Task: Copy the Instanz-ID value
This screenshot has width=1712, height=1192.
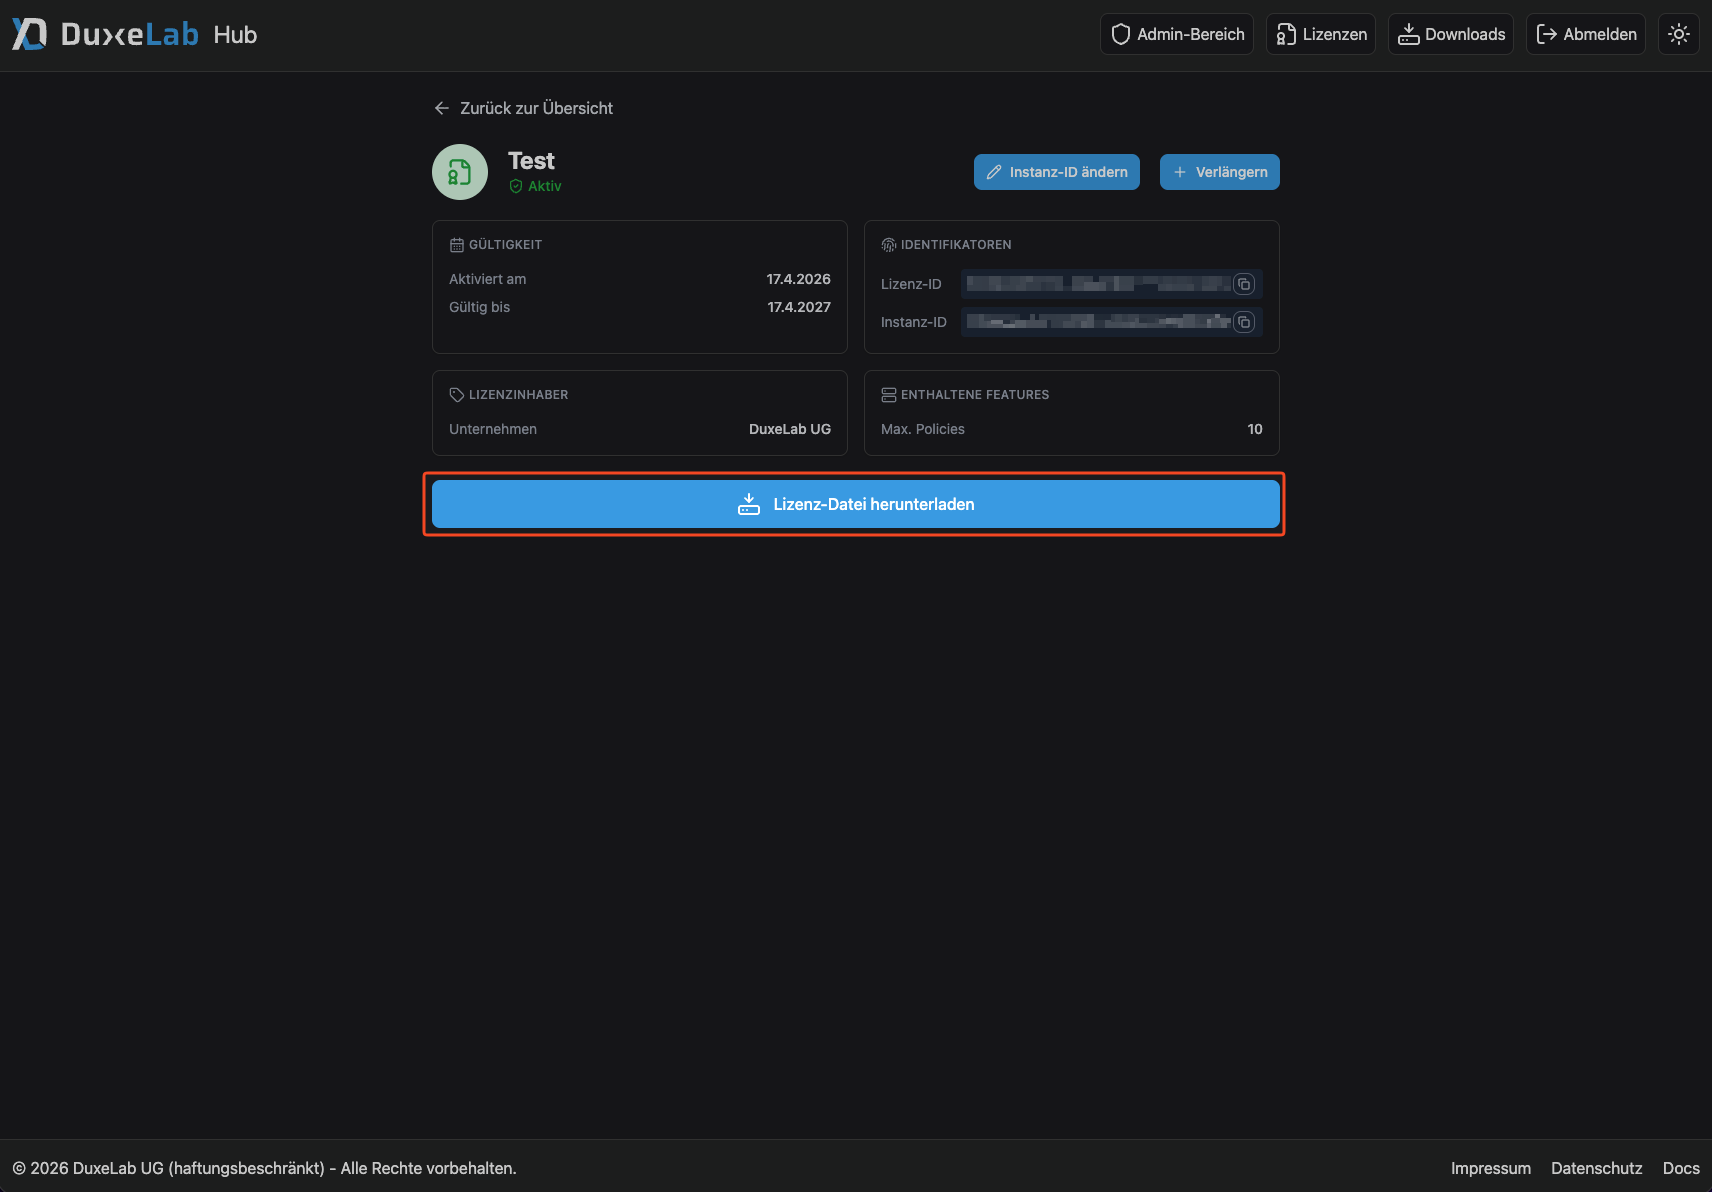Action: (x=1244, y=322)
